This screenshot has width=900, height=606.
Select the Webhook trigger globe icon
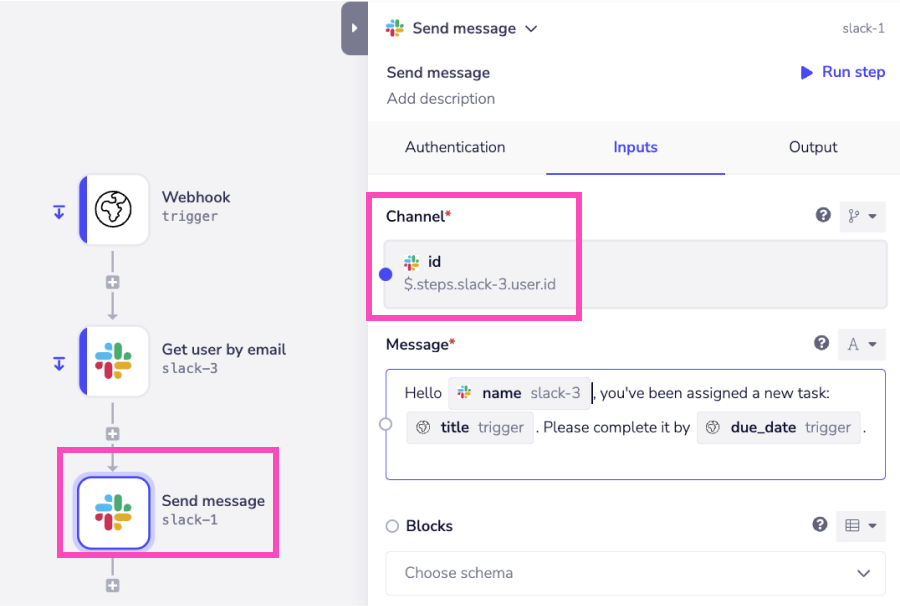pos(113,210)
